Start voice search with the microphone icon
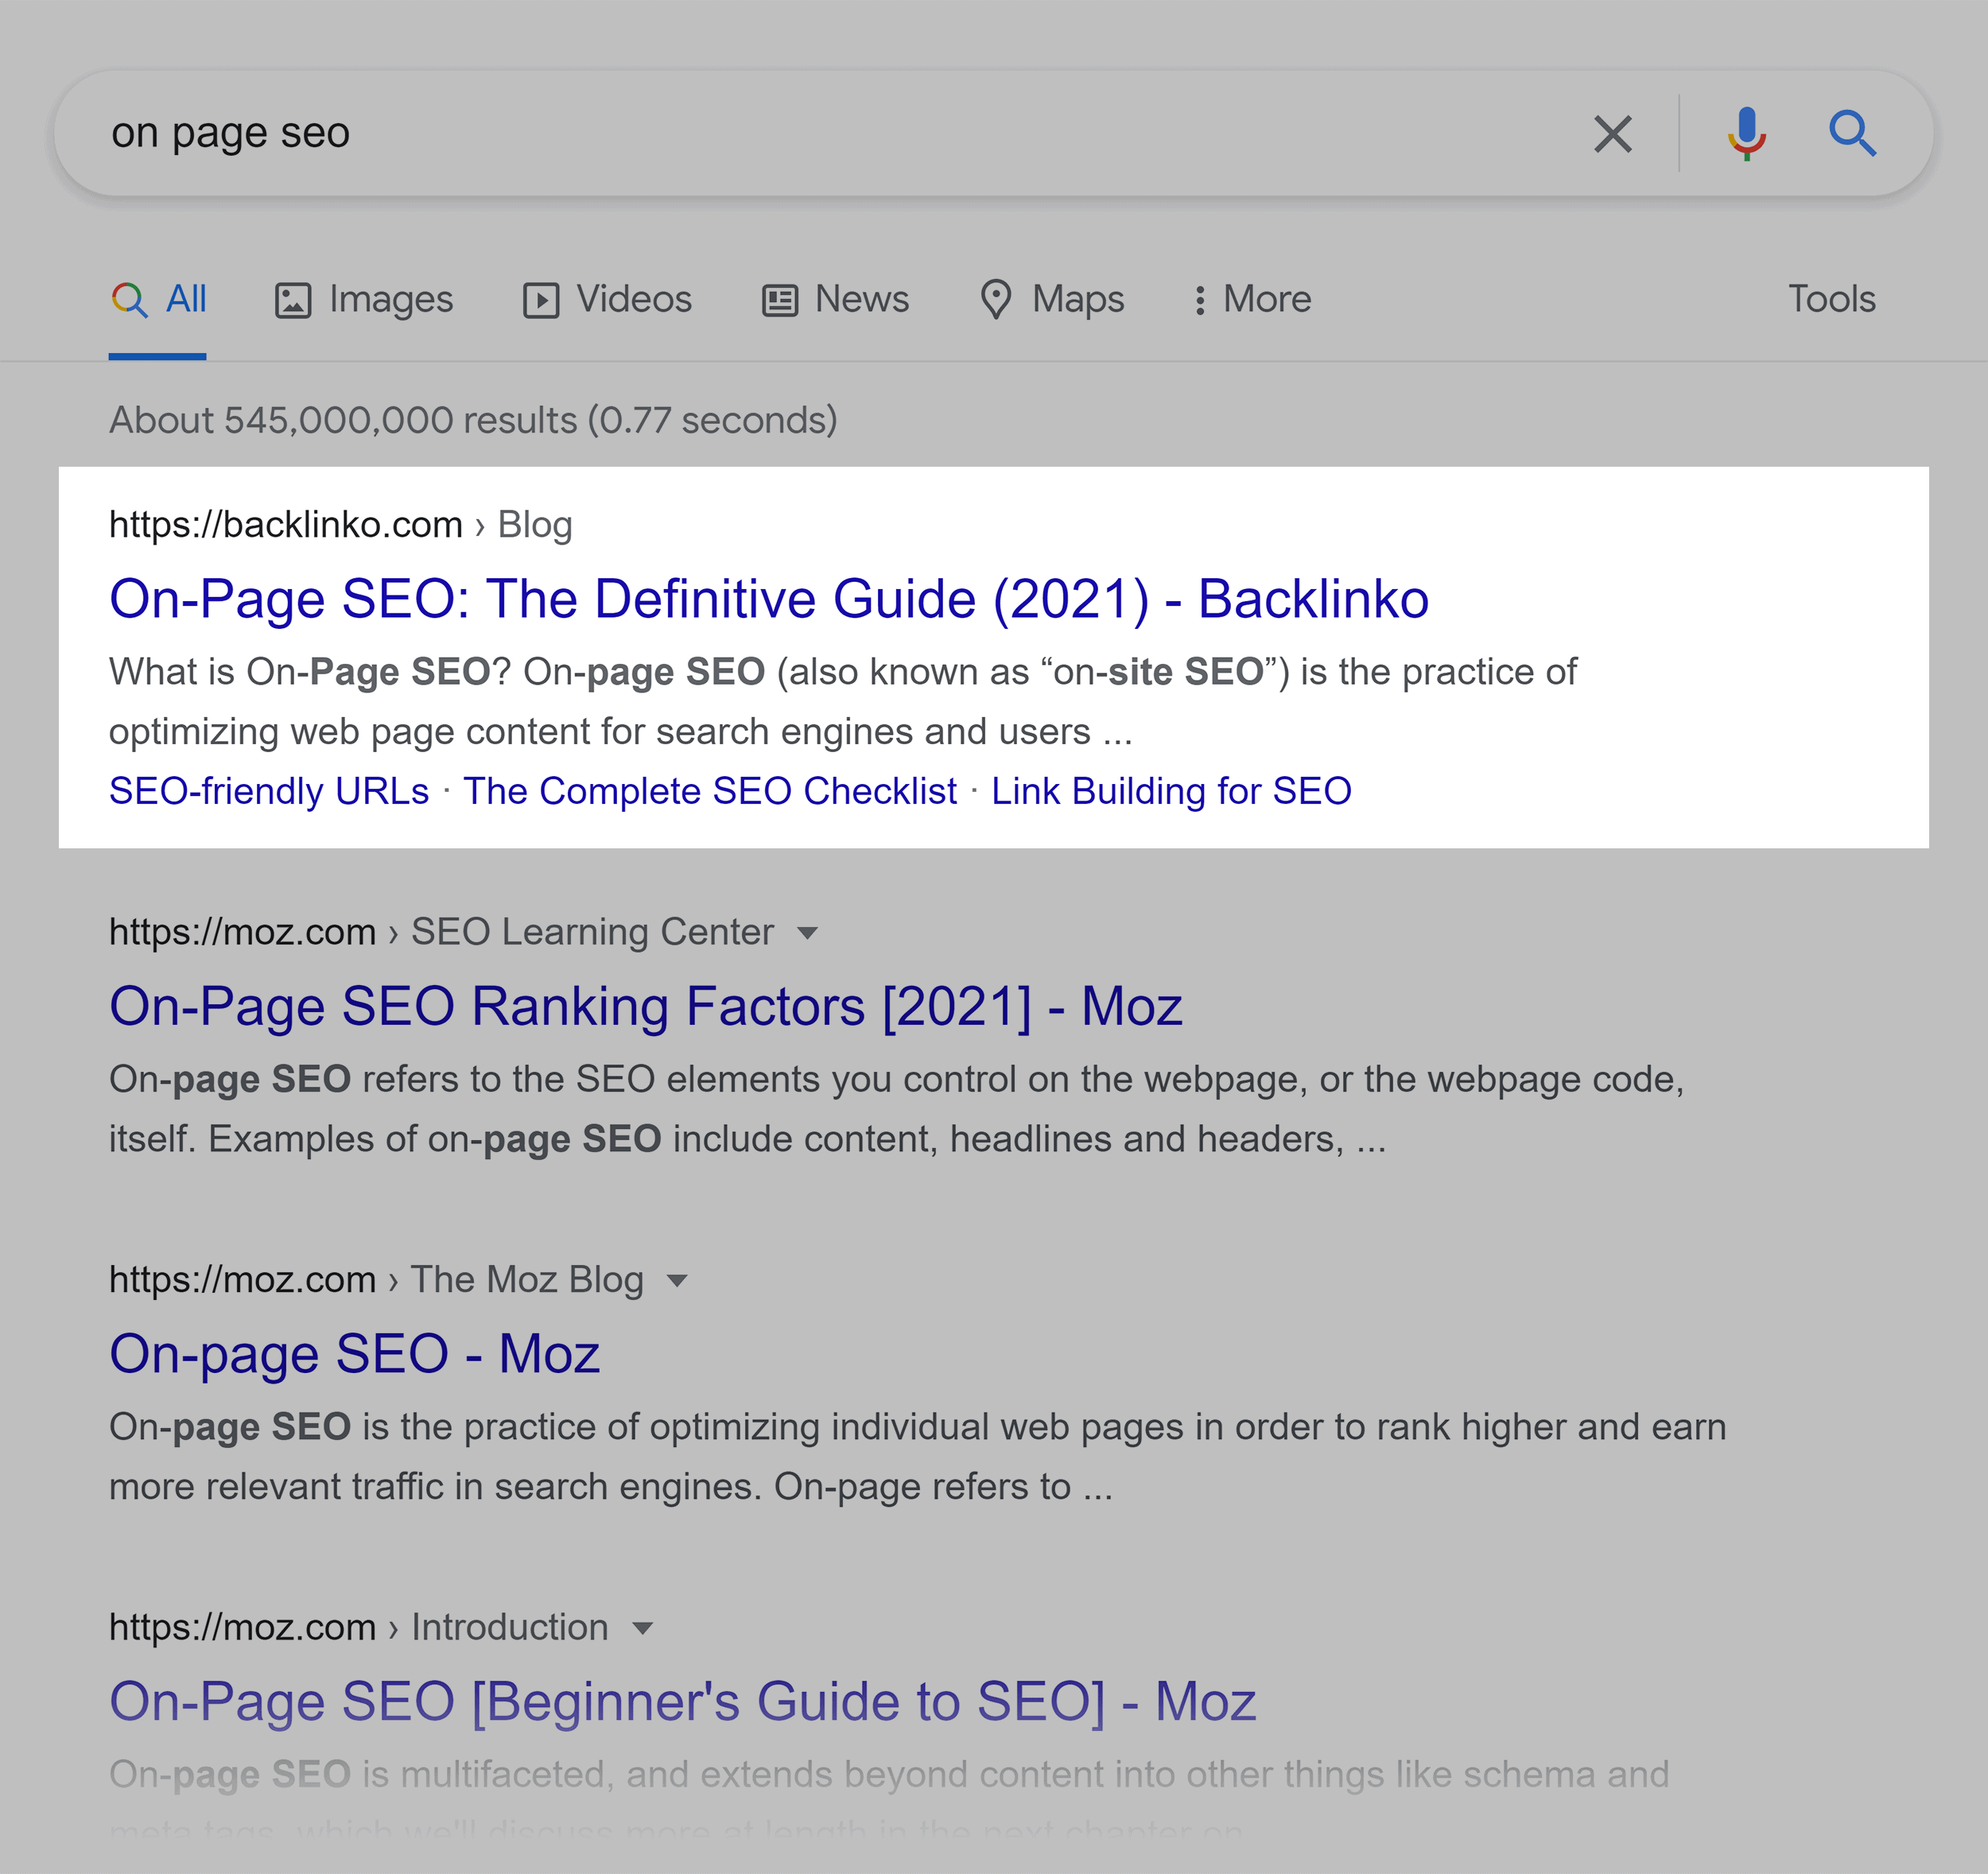Viewport: 1988px width, 1874px height. 1746,134
